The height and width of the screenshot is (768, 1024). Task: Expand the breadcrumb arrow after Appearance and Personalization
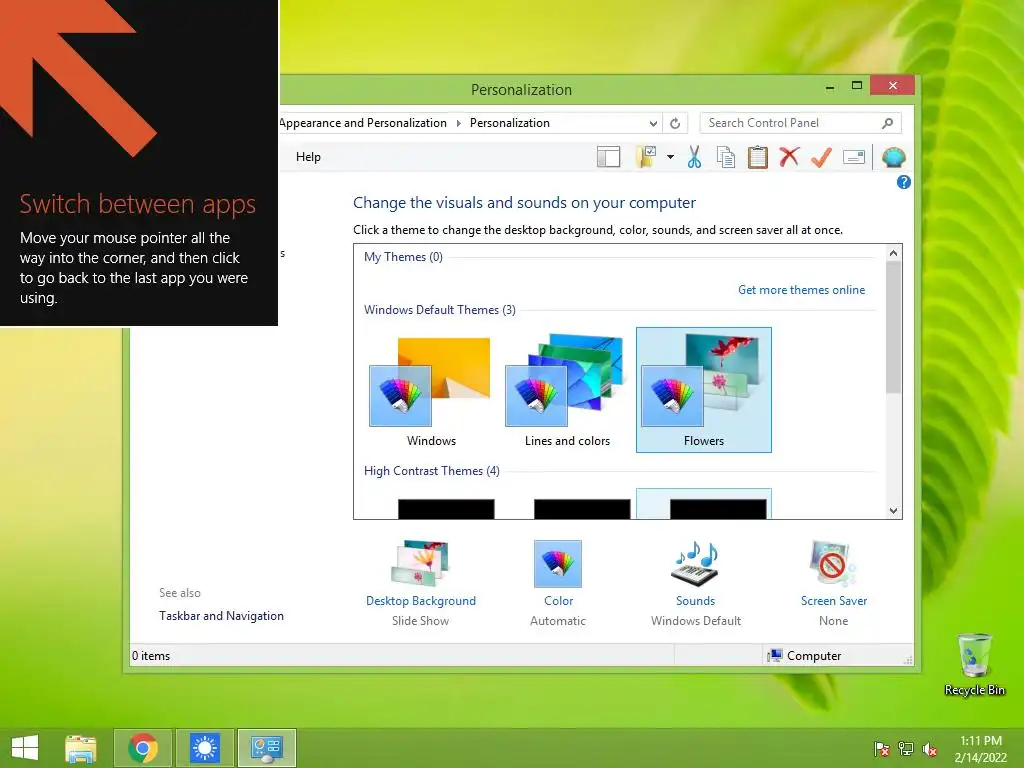[x=458, y=123]
